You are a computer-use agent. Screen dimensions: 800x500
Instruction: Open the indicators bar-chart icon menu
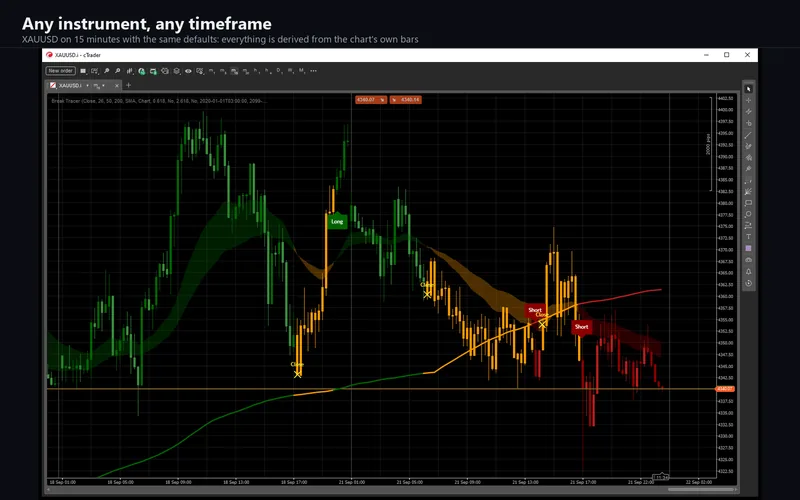point(130,71)
